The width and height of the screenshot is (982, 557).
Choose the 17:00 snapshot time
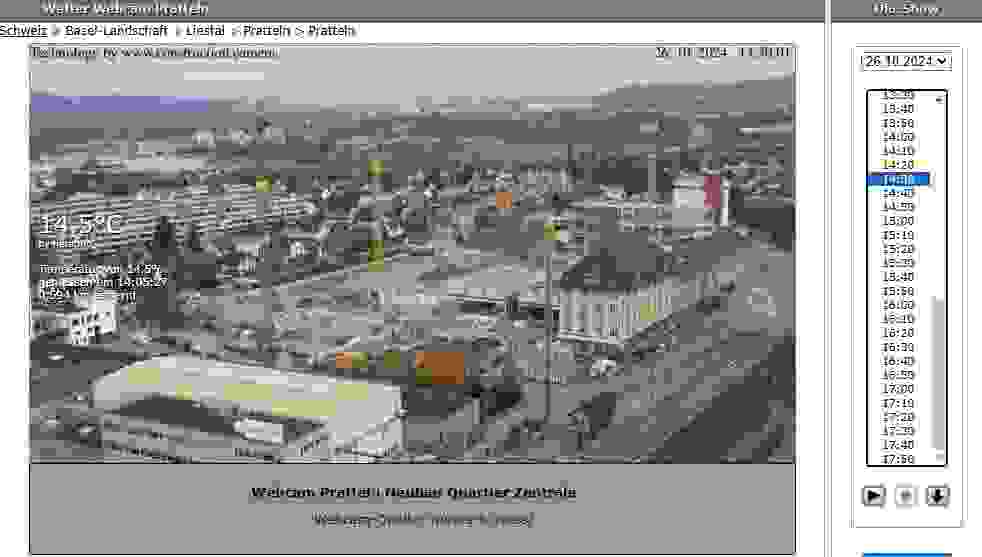(x=898, y=389)
